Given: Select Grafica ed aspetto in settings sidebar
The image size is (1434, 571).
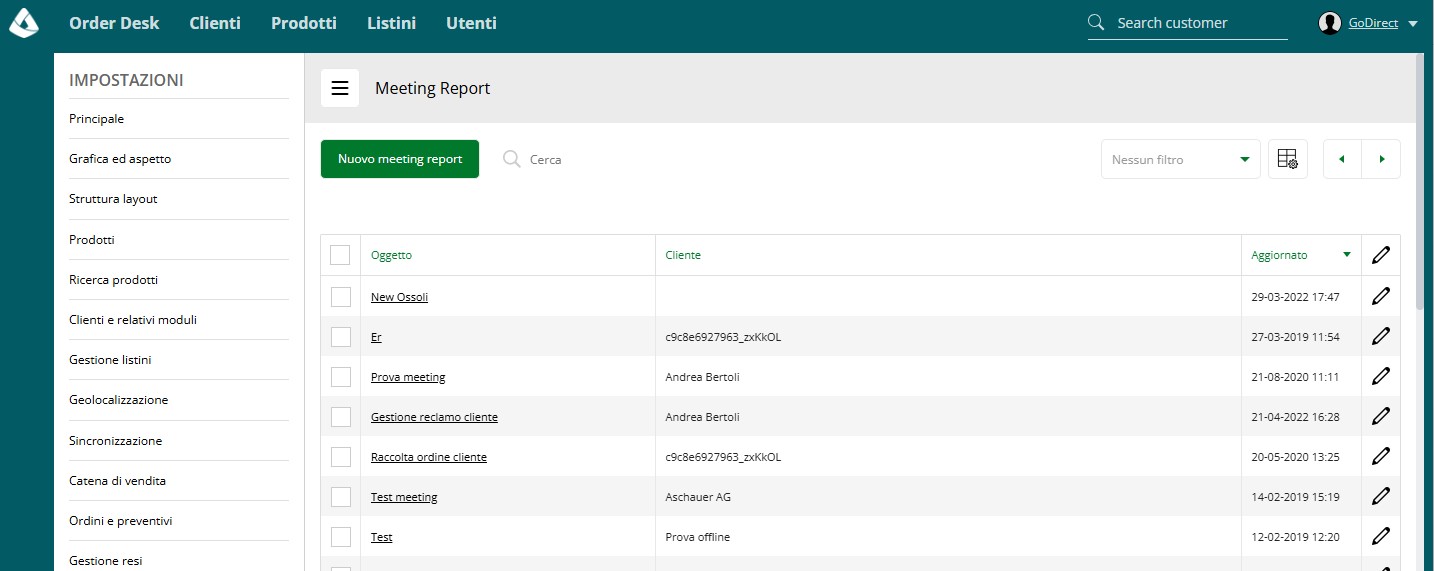Looking at the screenshot, I should pyautogui.click(x=120, y=159).
